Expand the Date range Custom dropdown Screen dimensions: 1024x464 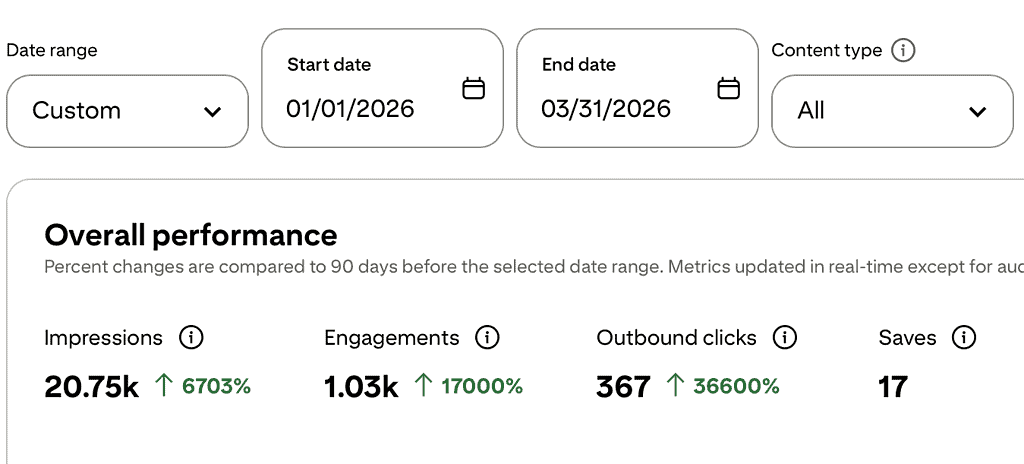[x=127, y=111]
